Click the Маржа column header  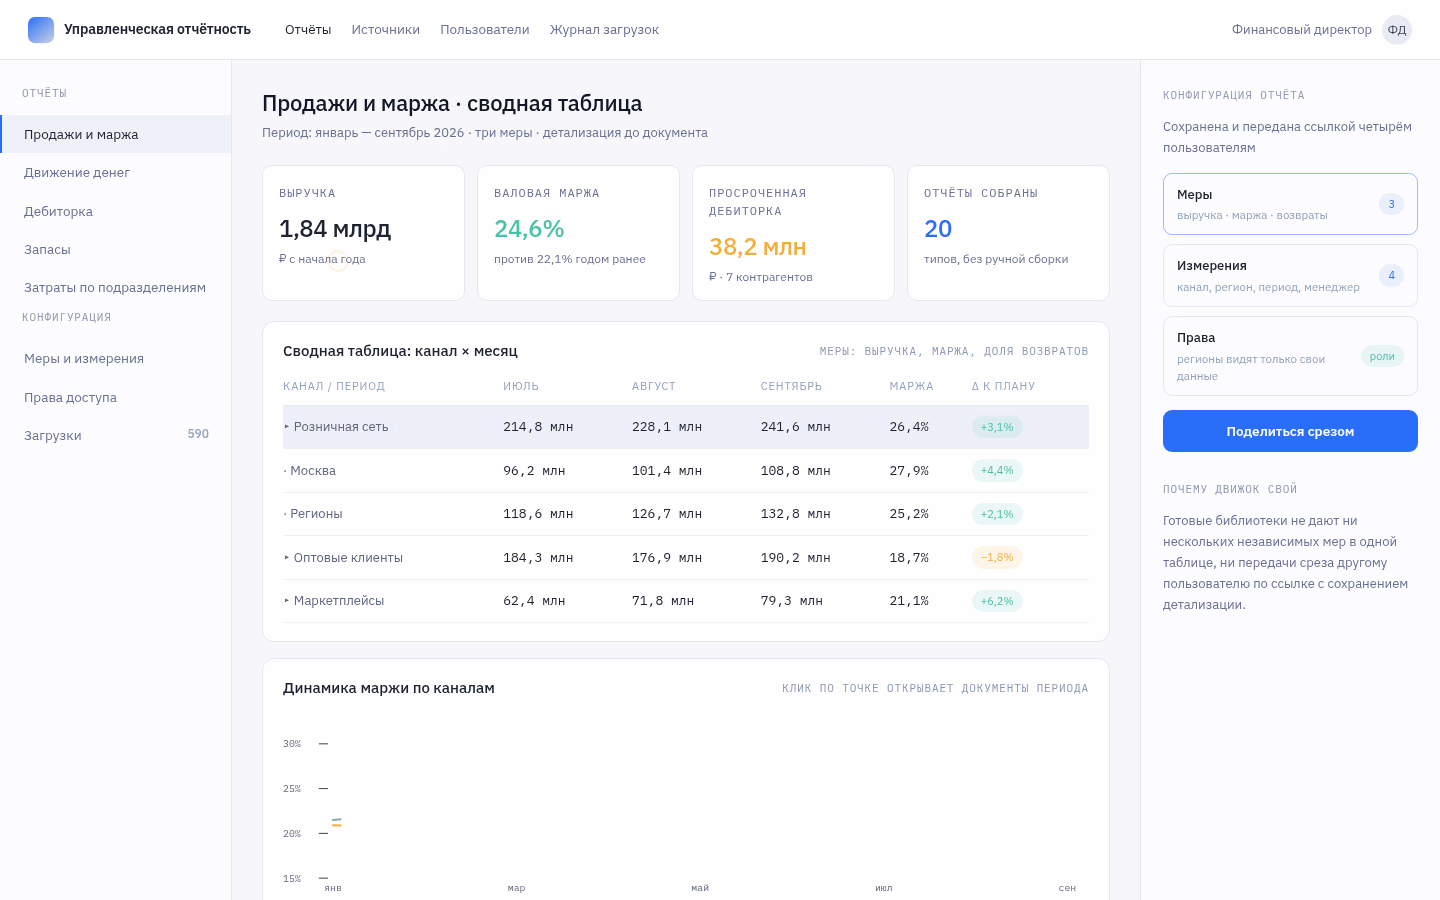click(911, 386)
